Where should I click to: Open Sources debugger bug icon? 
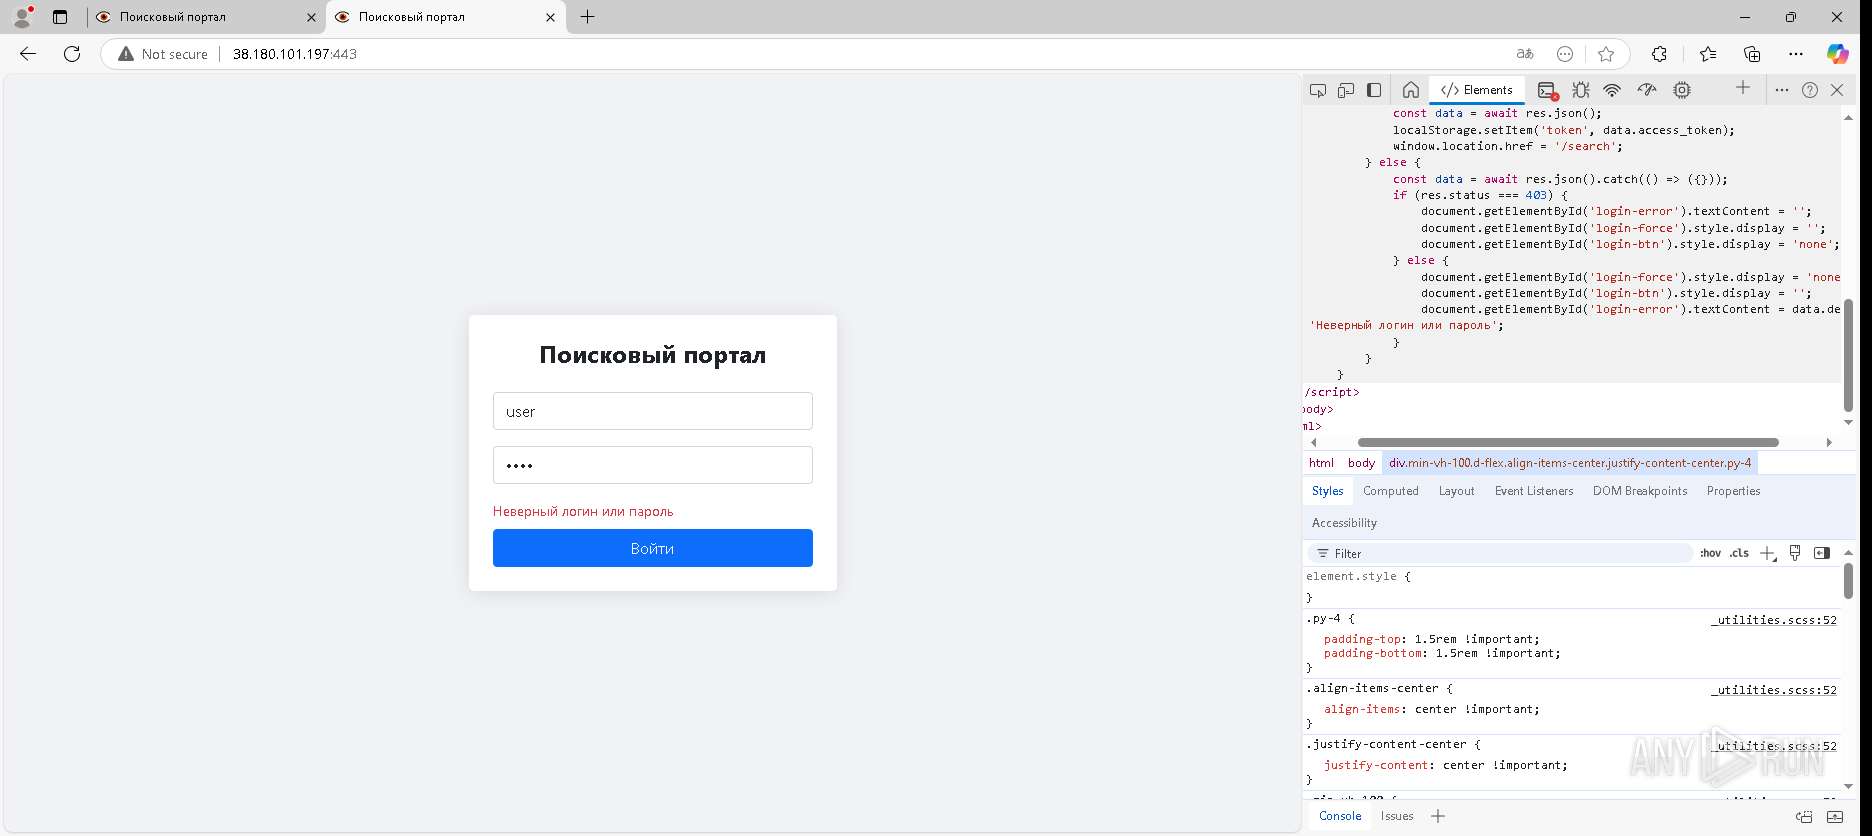[1580, 90]
